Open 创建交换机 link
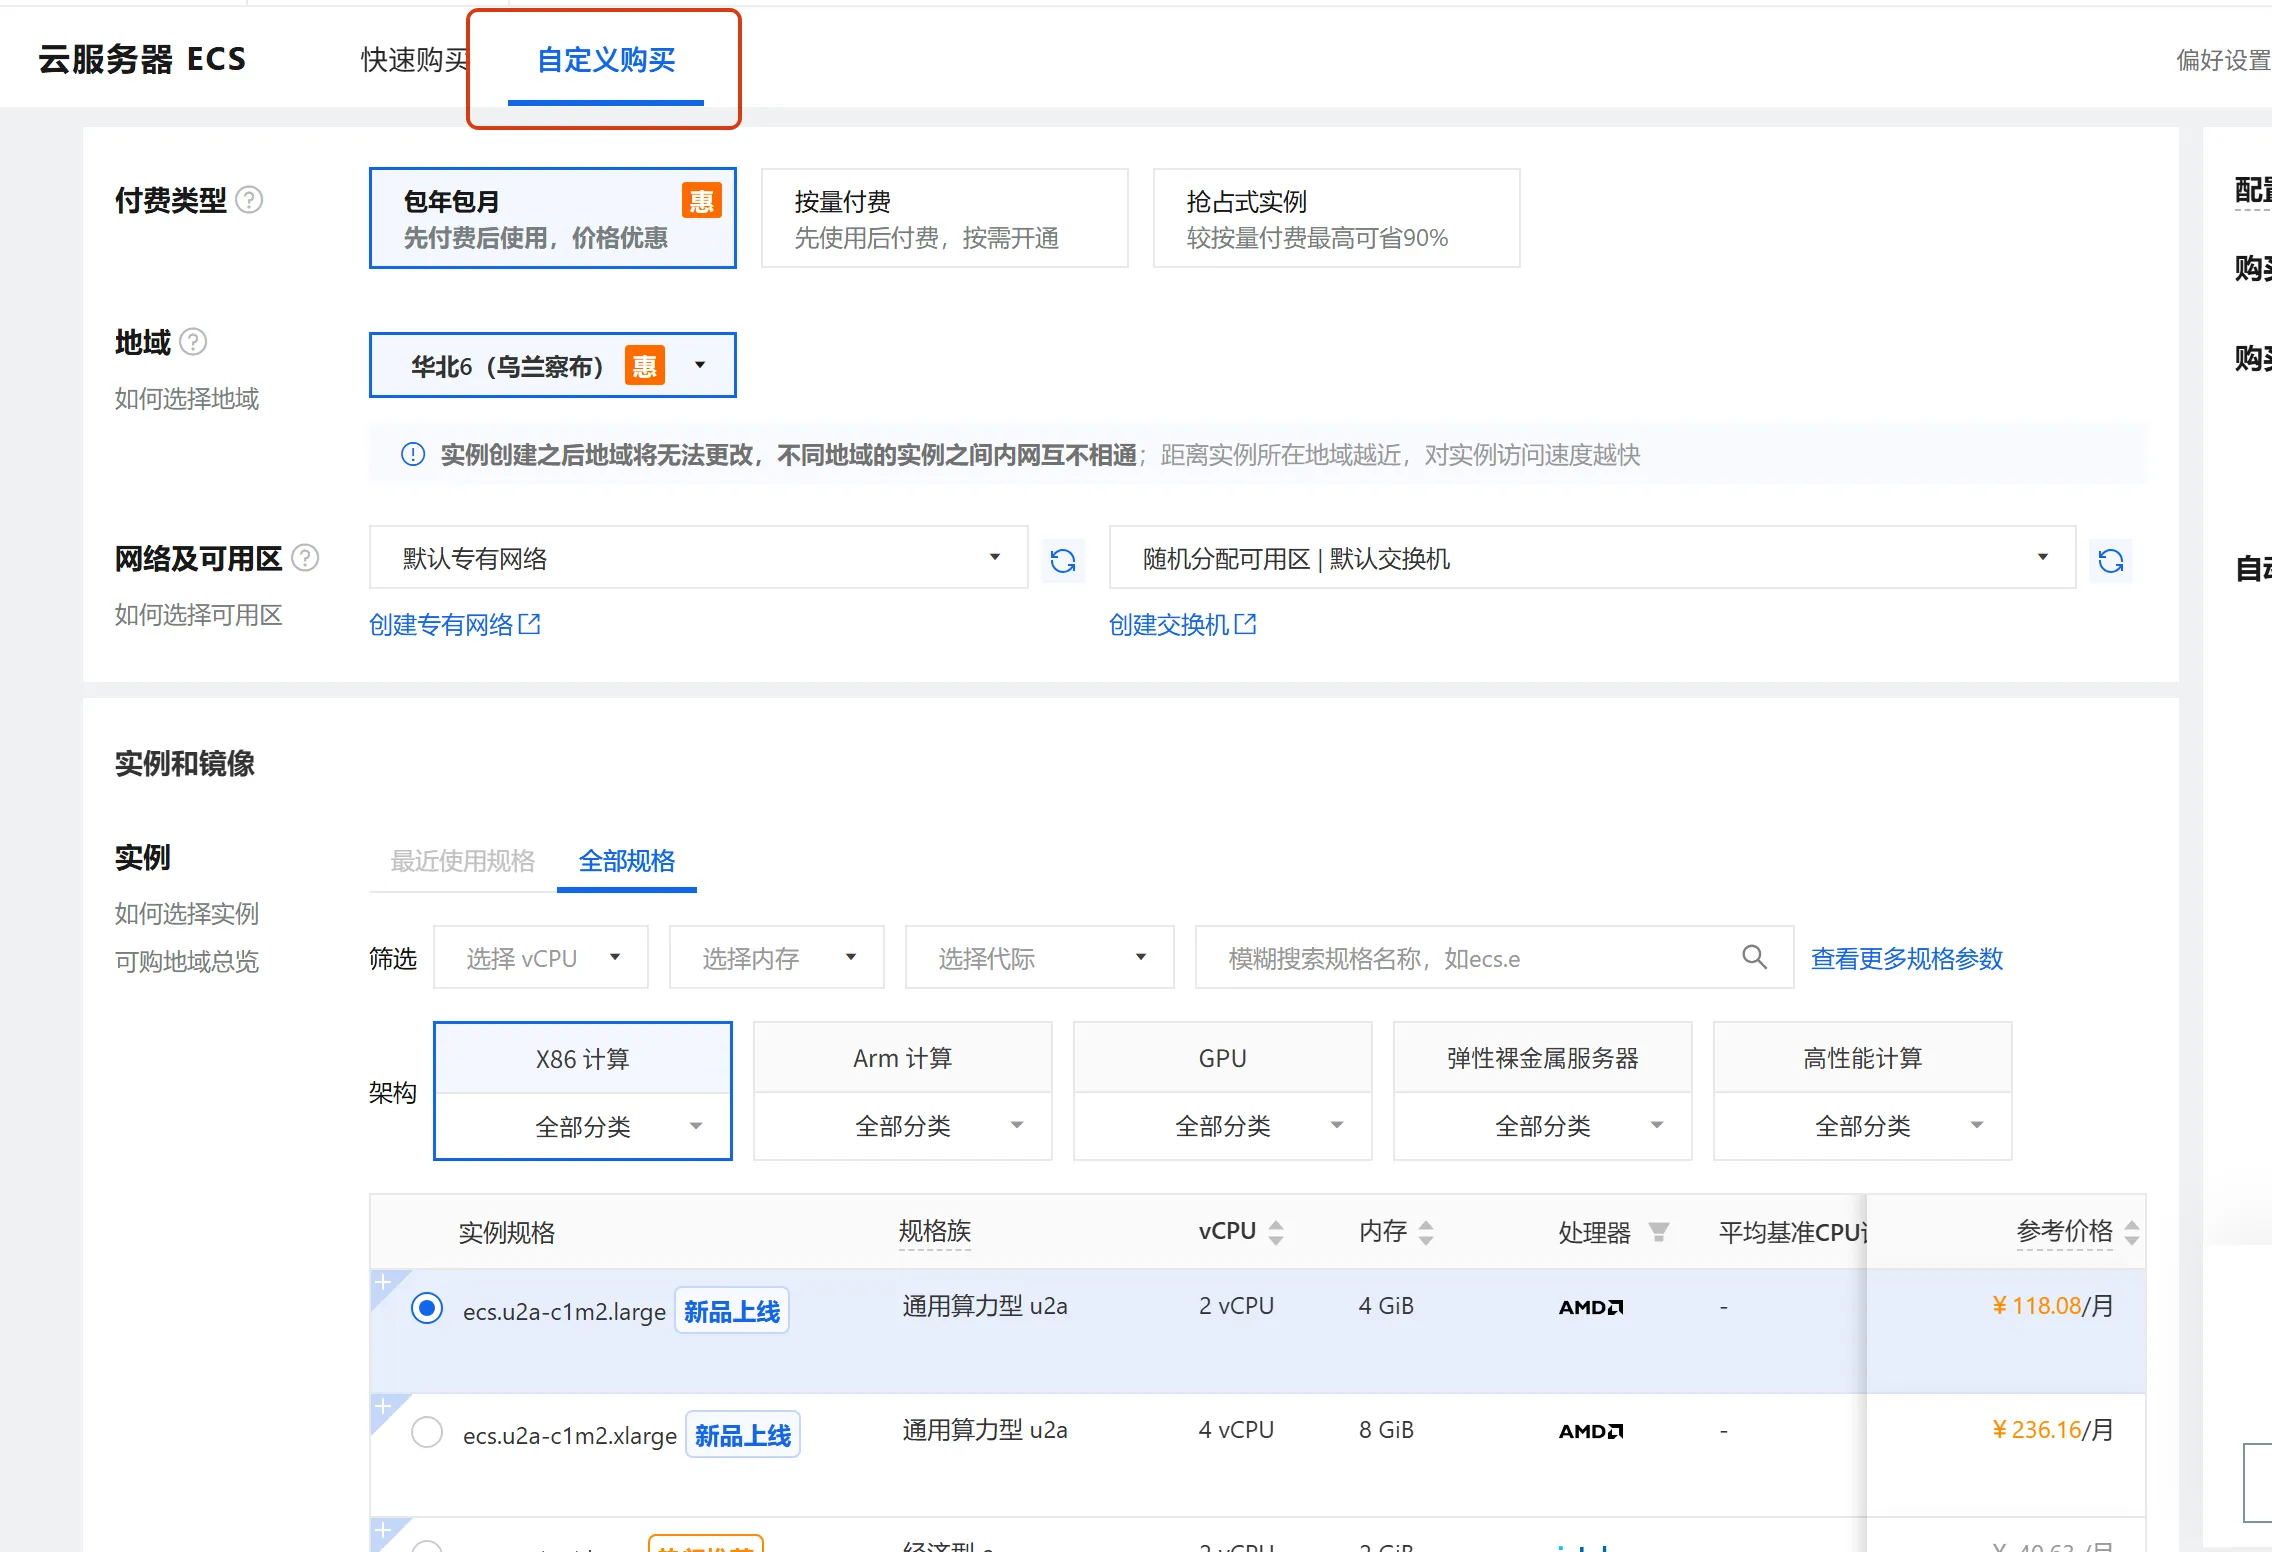Viewport: 2272px width, 1552px height. pyautogui.click(x=1183, y=625)
